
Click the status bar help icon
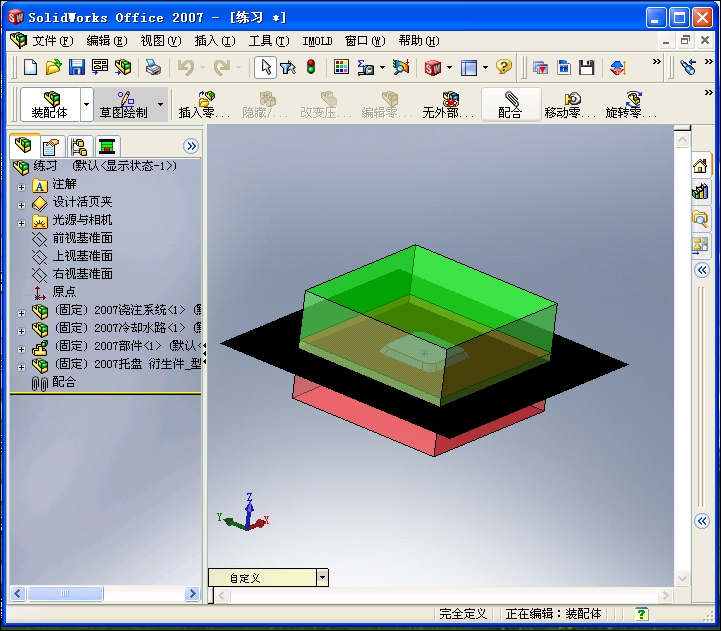tap(641, 614)
